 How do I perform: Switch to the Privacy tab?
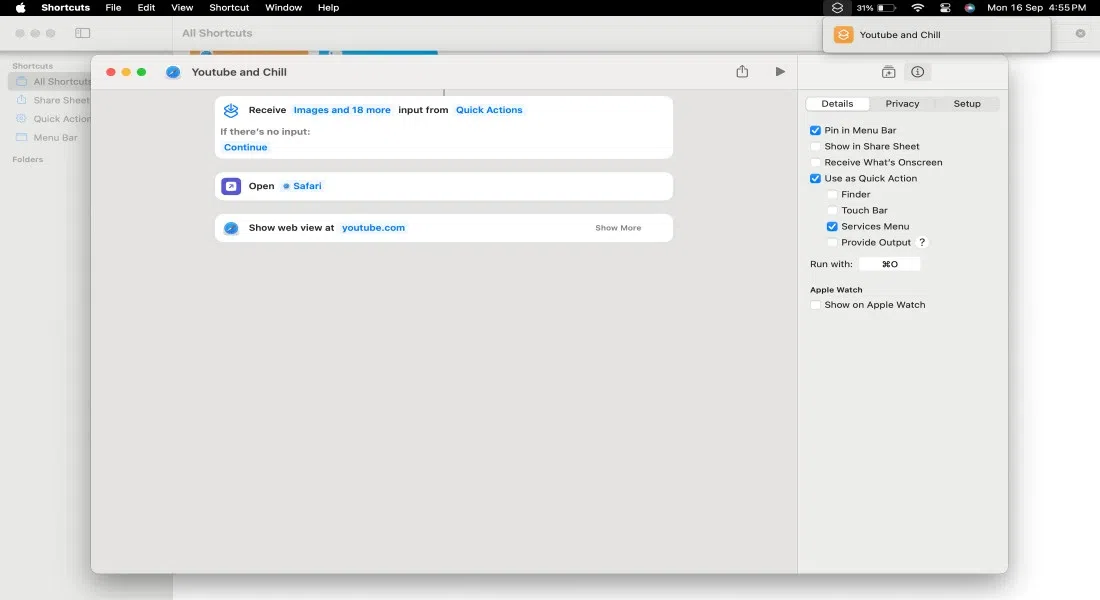(x=902, y=104)
